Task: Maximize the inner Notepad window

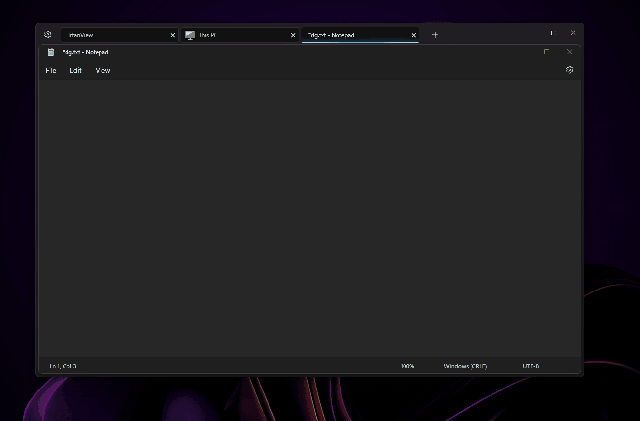Action: coord(546,52)
